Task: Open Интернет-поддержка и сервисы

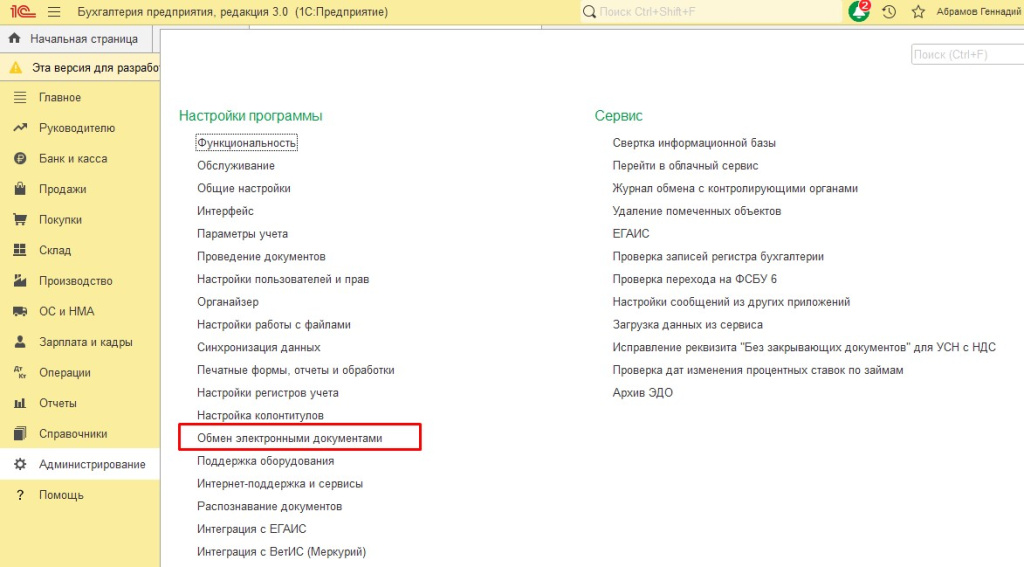Action: (280, 483)
